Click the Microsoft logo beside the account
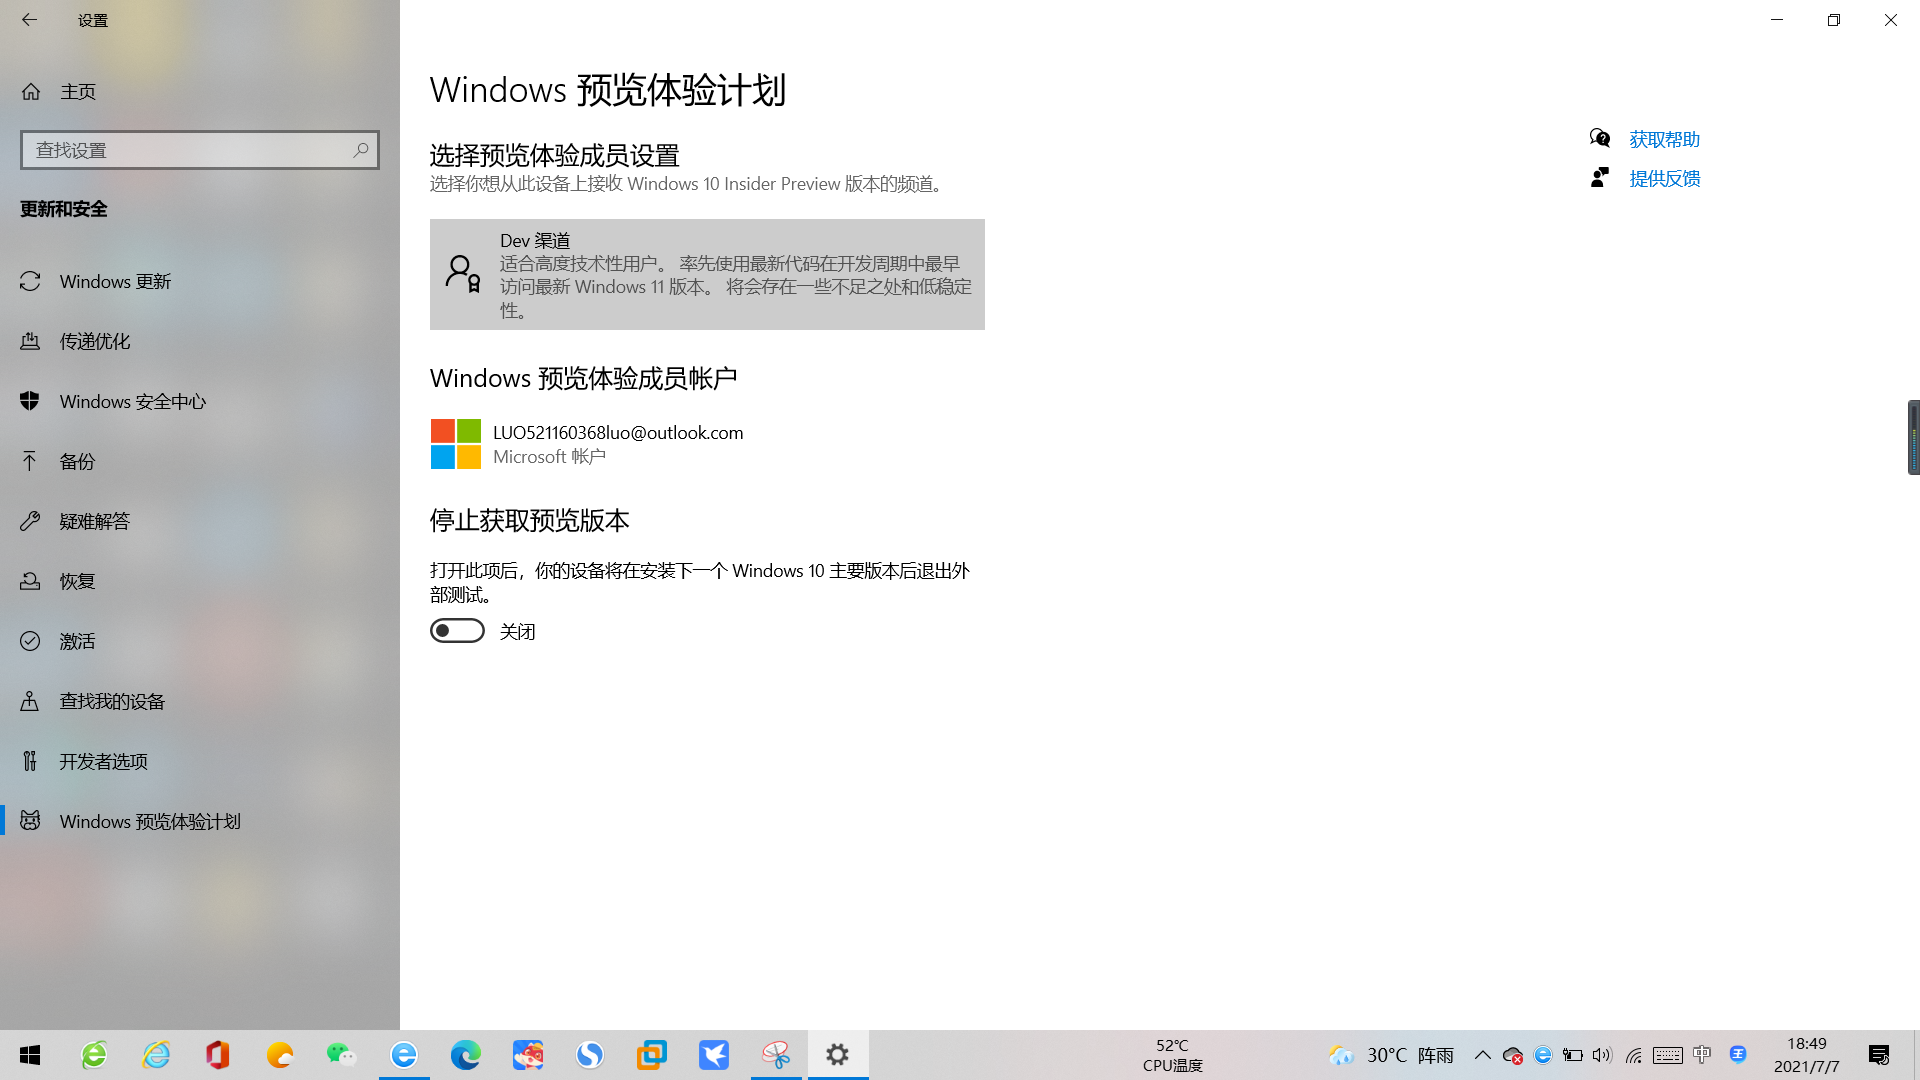This screenshot has height=1080, width=1920. [456, 444]
